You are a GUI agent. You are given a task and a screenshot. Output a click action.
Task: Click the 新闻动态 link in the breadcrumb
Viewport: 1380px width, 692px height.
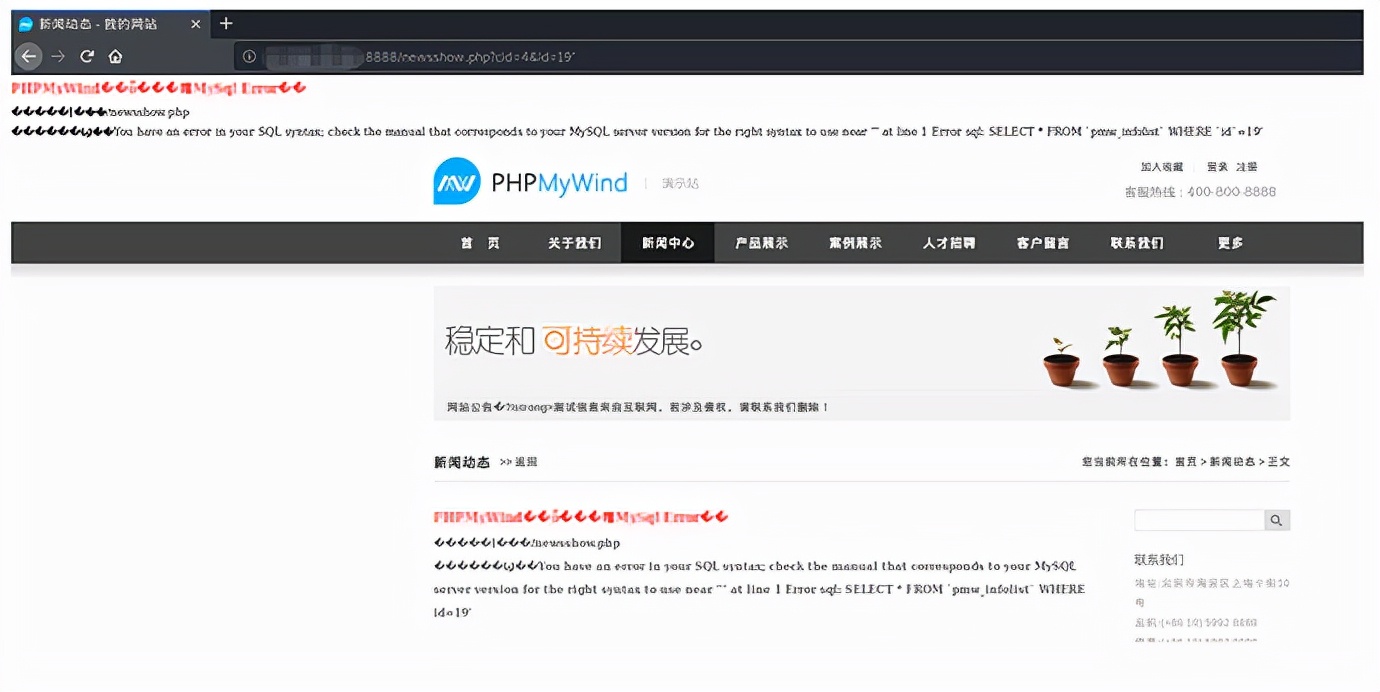[x=1232, y=462]
